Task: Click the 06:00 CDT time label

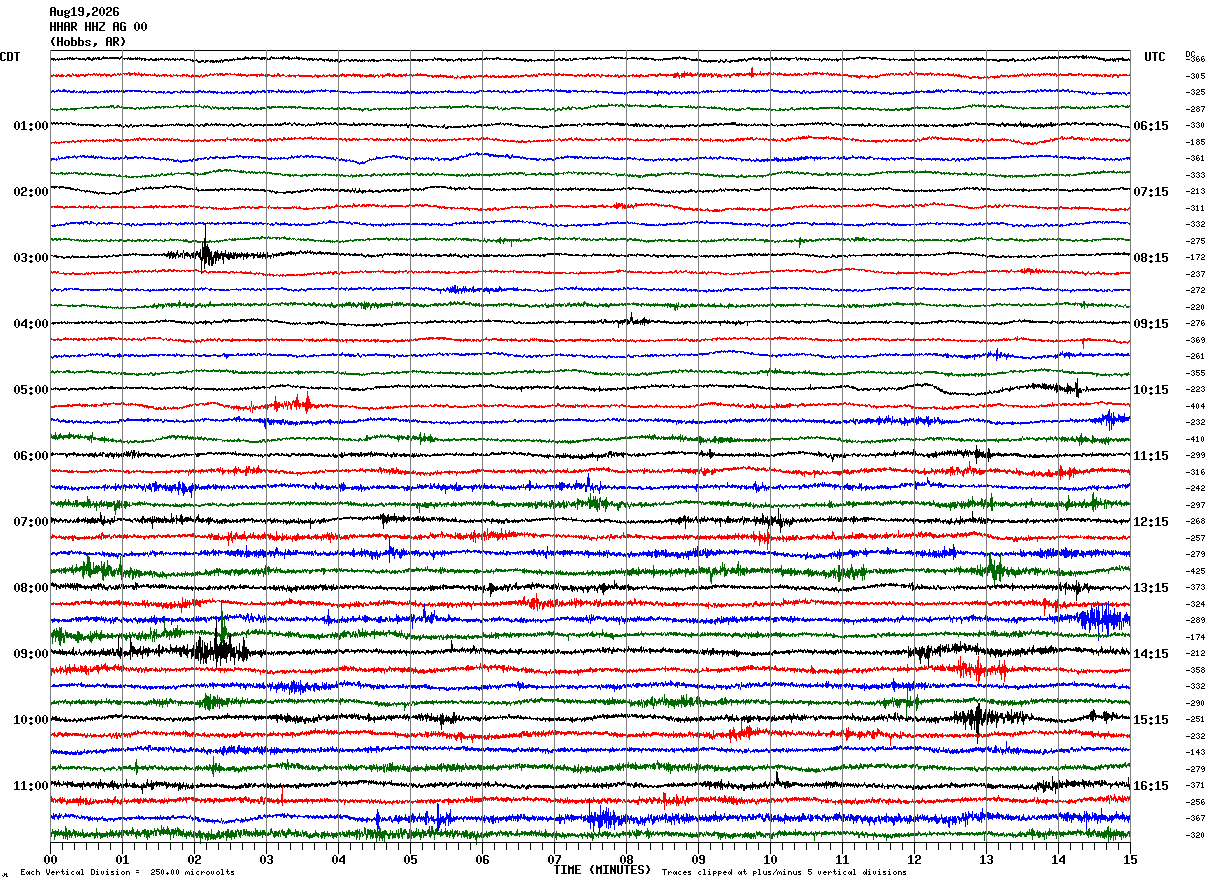Action: [x=31, y=456]
